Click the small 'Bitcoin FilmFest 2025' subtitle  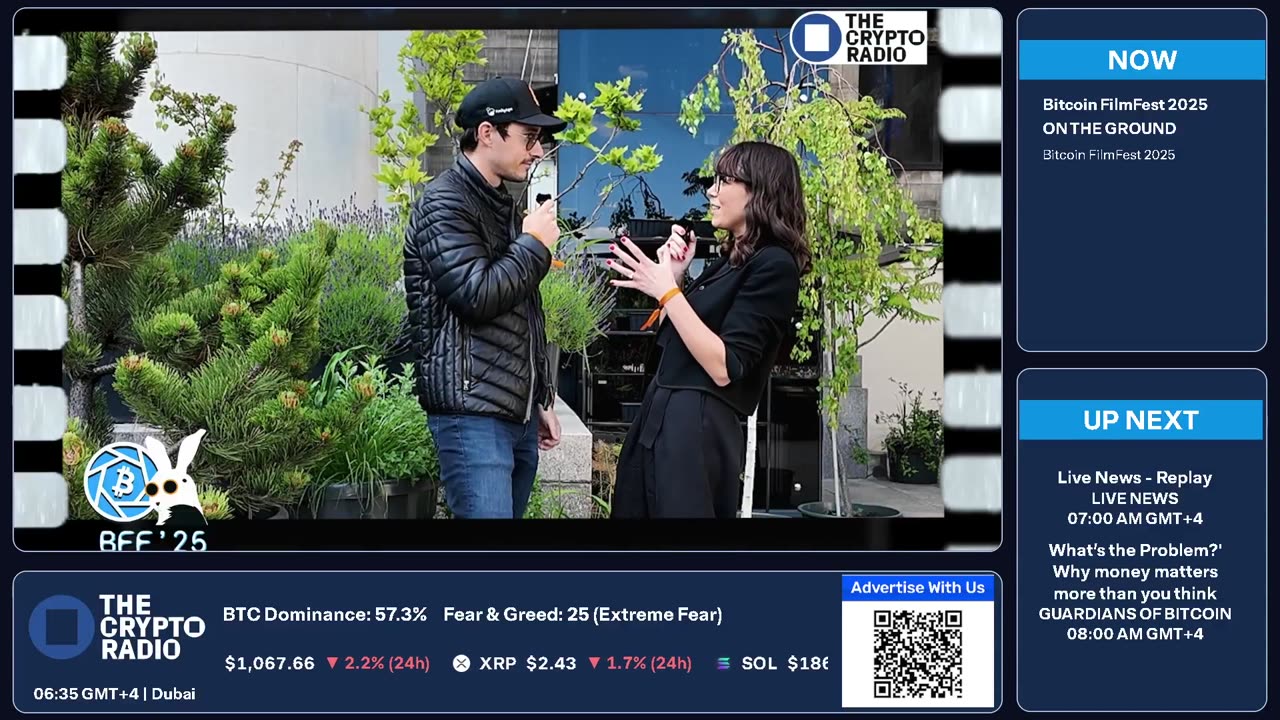[1109, 155]
